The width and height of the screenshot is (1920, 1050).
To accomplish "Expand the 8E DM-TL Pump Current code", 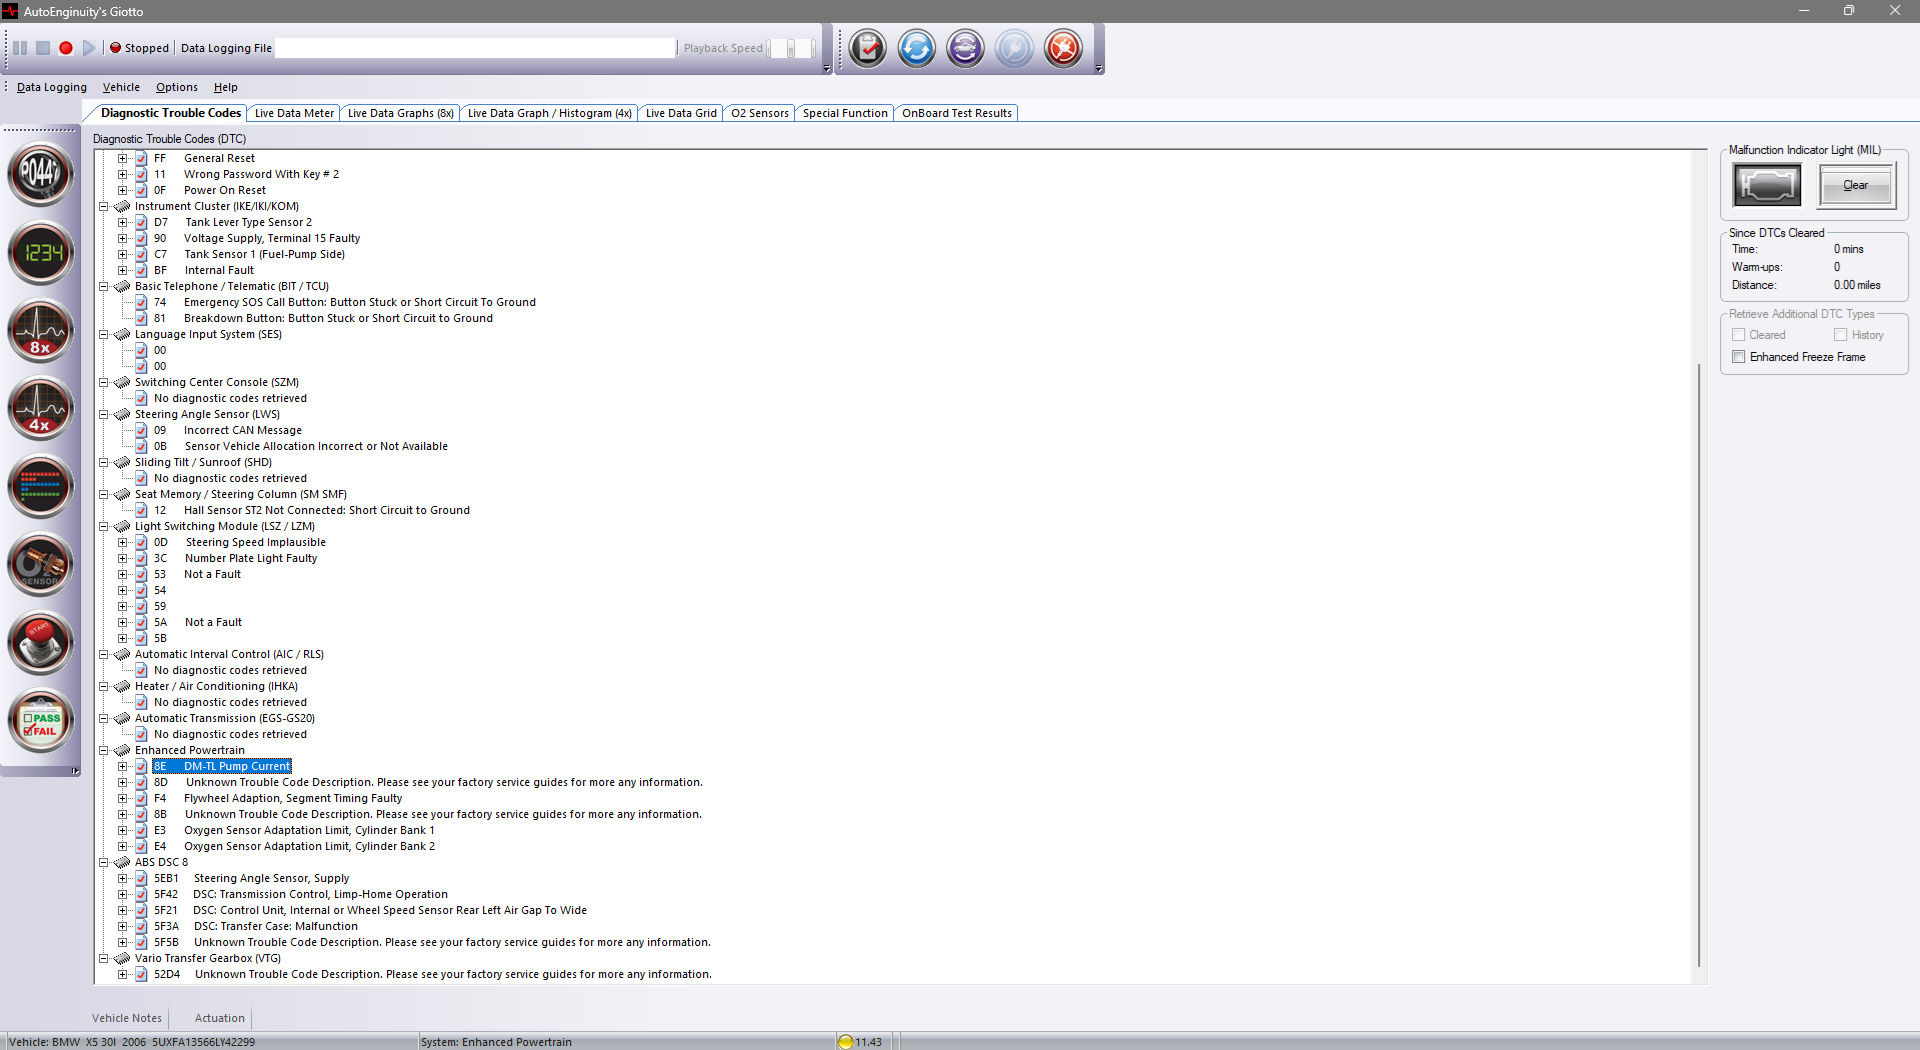I will click(x=122, y=766).
